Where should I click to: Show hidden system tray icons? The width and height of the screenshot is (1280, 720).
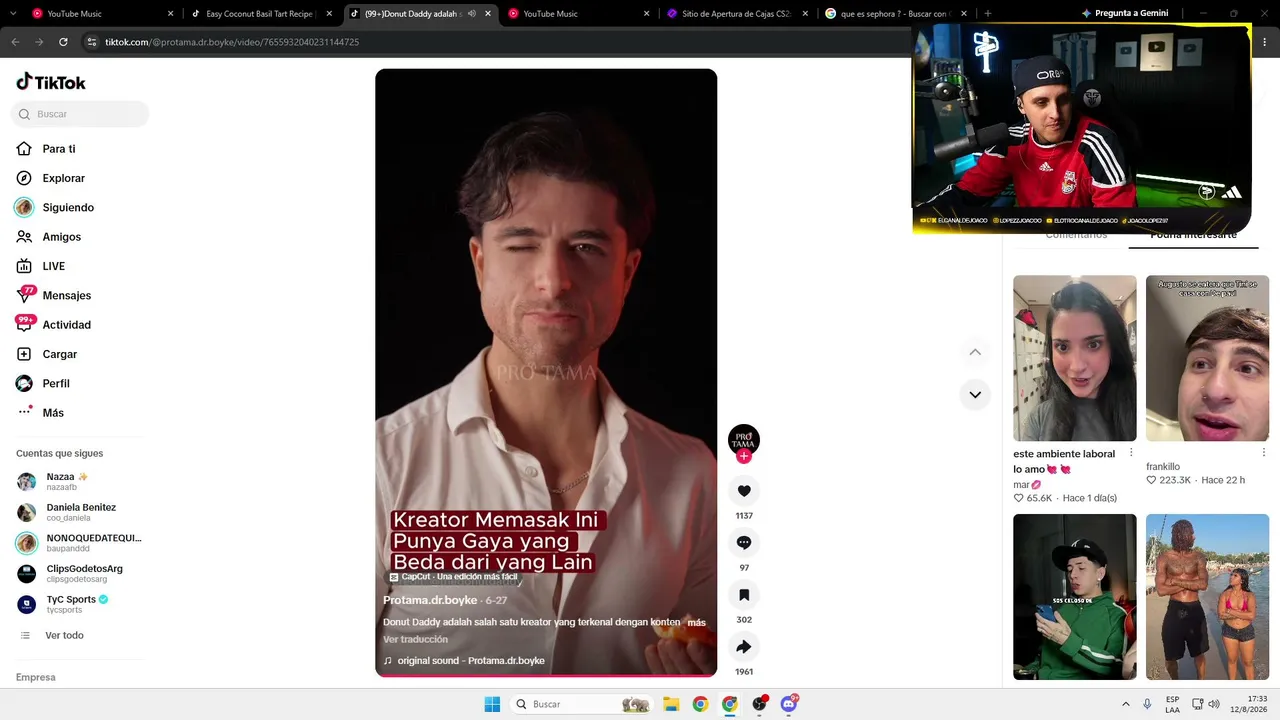(1125, 704)
